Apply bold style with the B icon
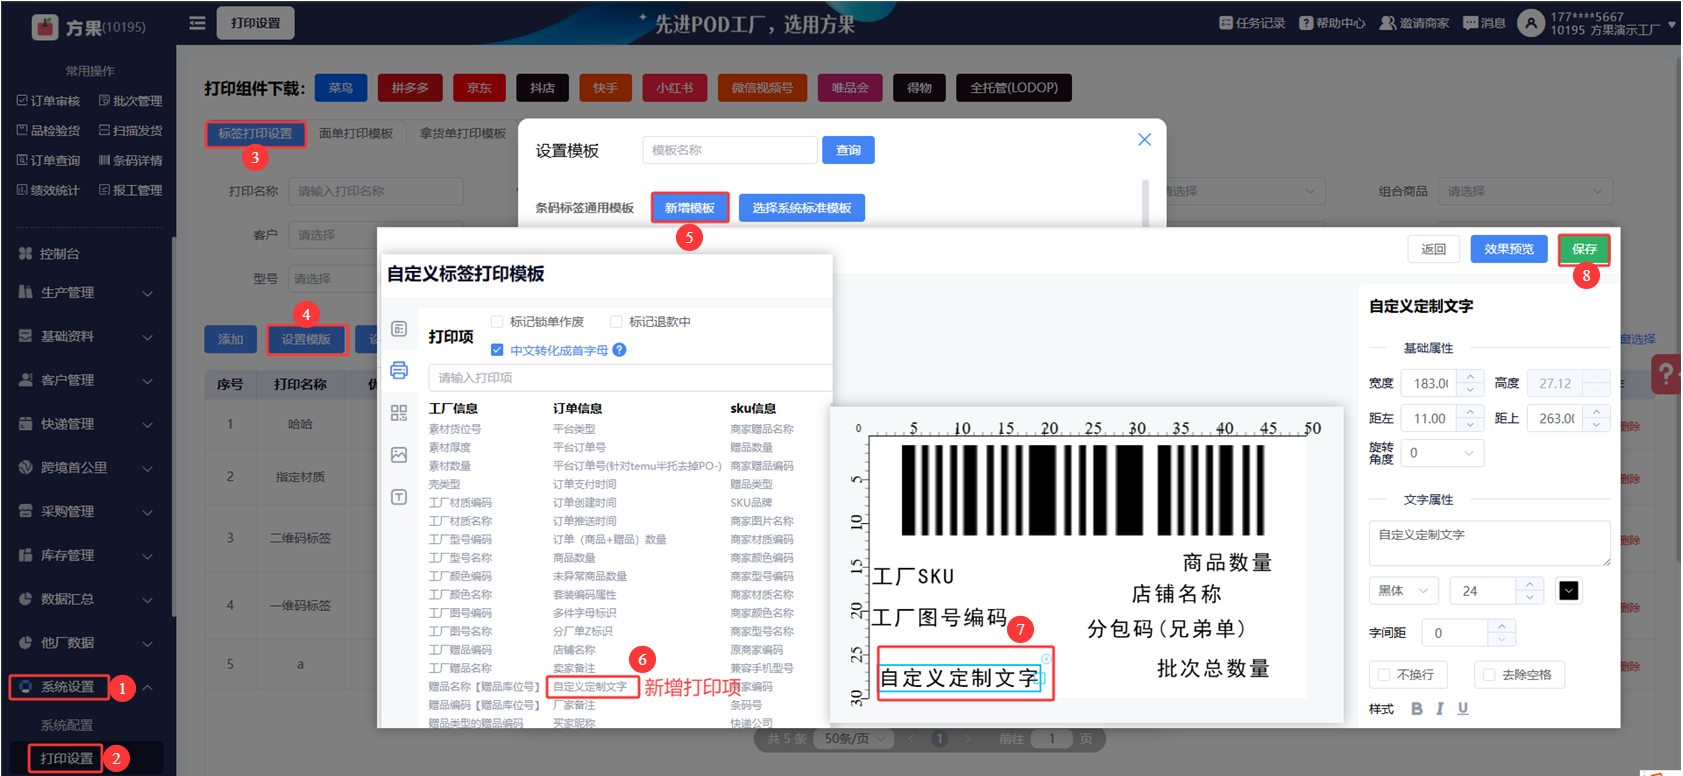 (x=1417, y=709)
